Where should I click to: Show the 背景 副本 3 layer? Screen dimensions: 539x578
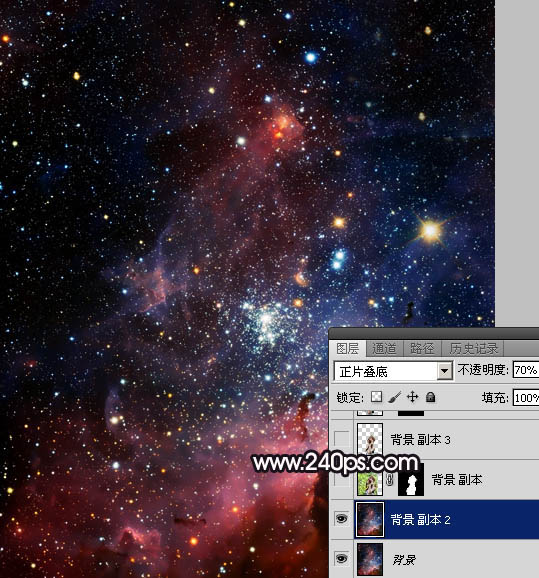[341, 439]
